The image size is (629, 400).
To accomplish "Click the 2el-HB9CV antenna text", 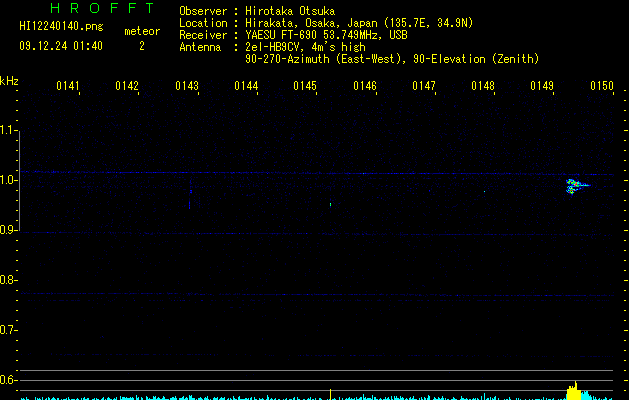I will 305,47.
